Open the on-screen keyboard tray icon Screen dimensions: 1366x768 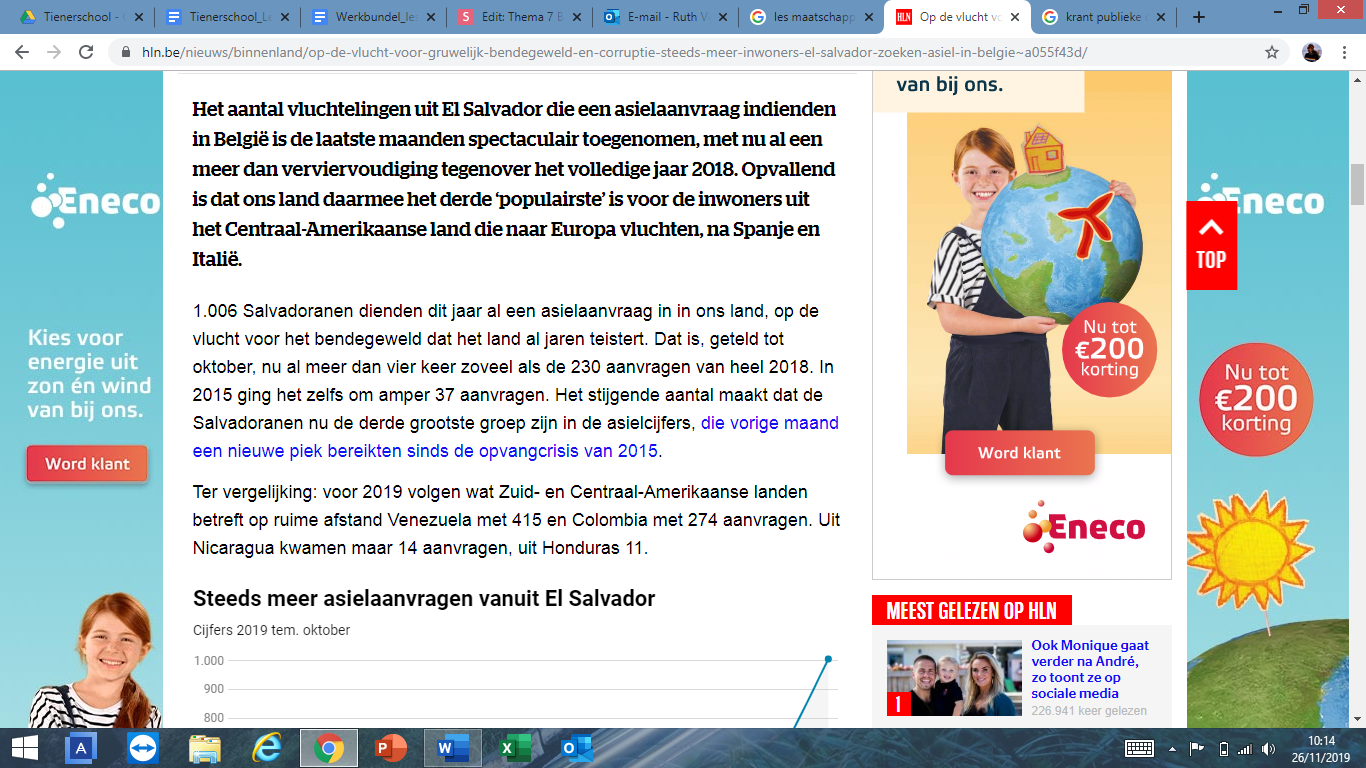(1140, 748)
